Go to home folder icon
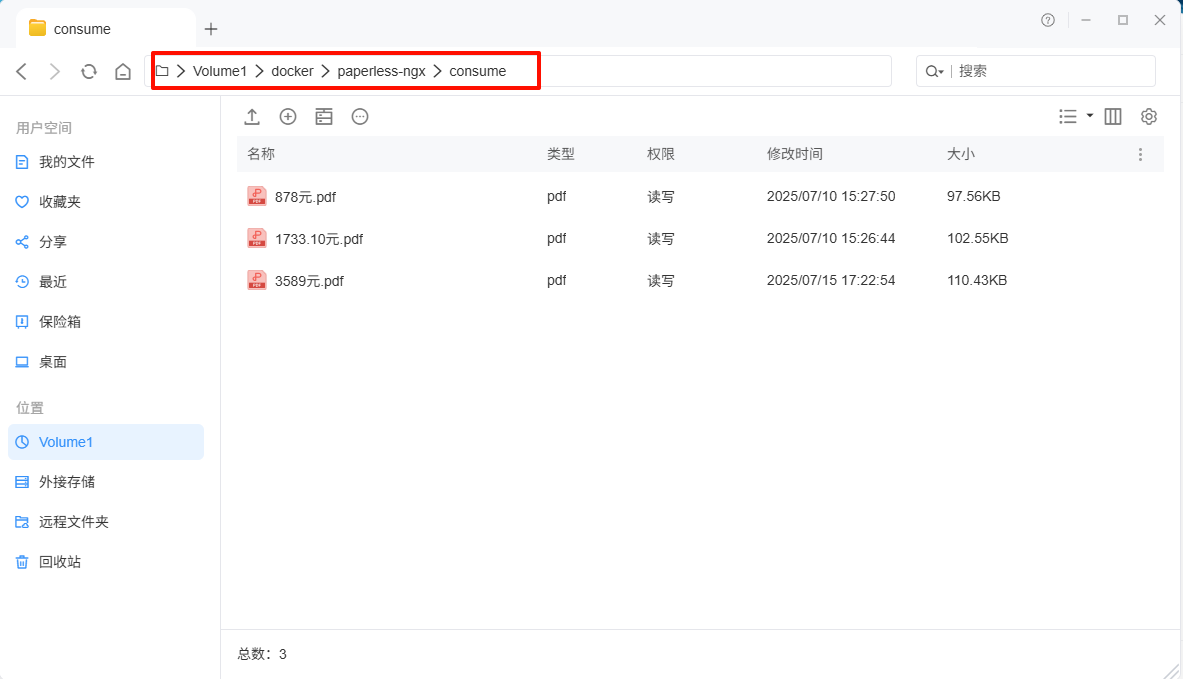Viewport: 1183px width, 679px height. (123, 72)
